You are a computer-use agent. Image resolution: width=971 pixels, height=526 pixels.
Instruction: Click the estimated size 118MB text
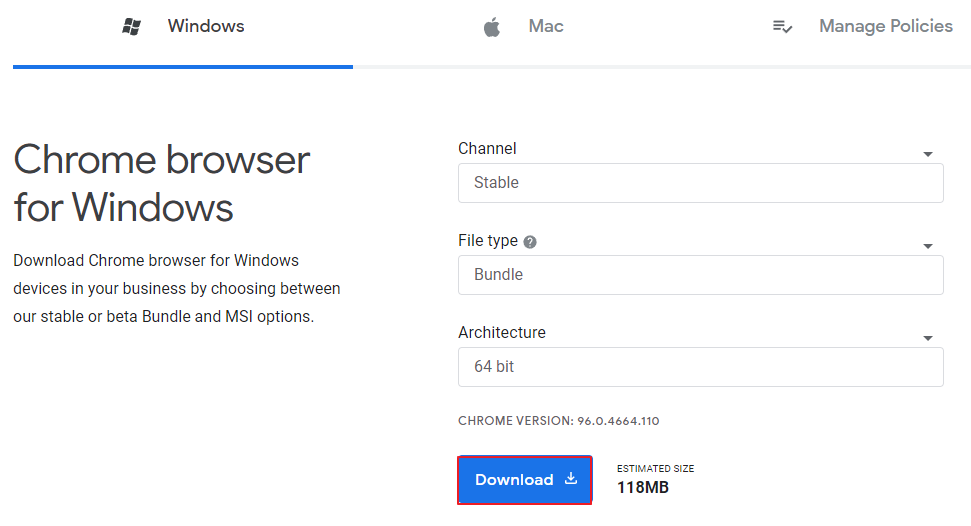[643, 488]
